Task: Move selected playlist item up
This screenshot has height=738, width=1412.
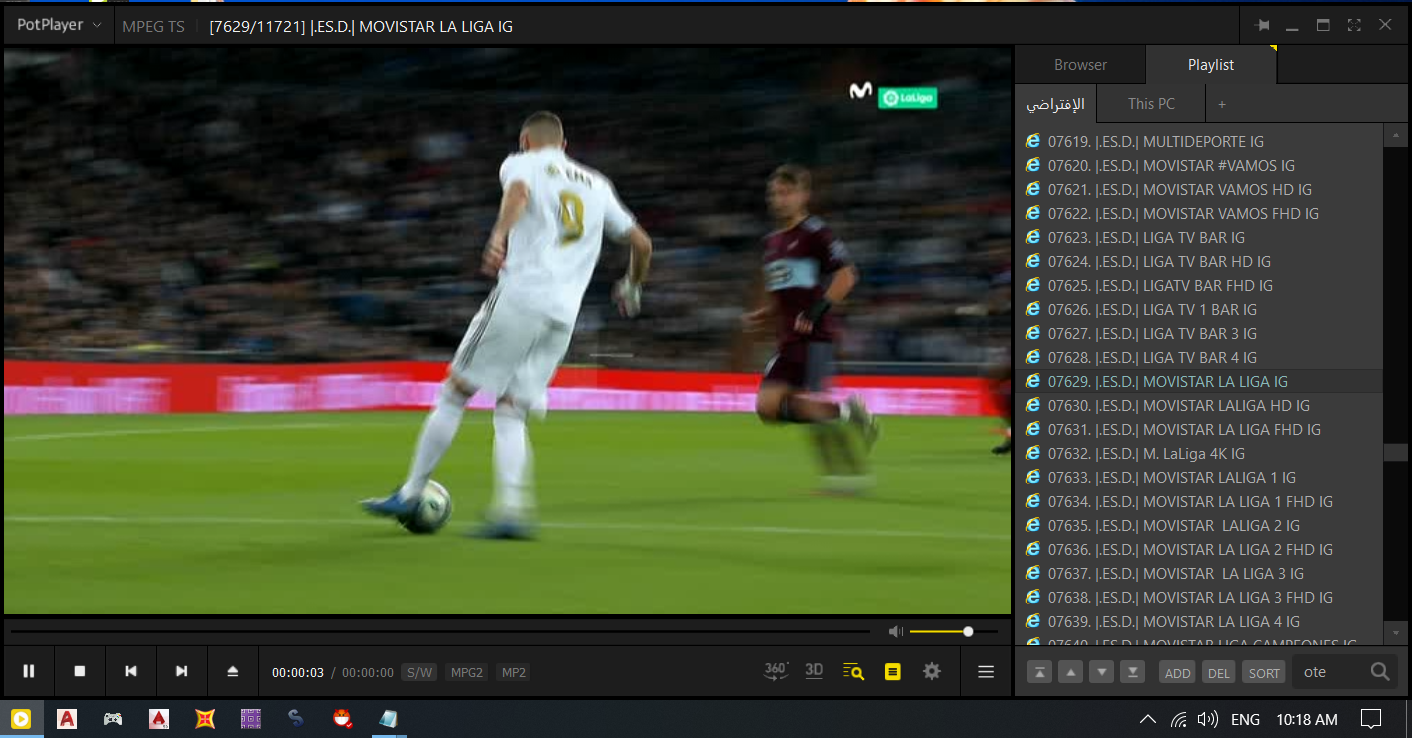Action: click(1071, 673)
